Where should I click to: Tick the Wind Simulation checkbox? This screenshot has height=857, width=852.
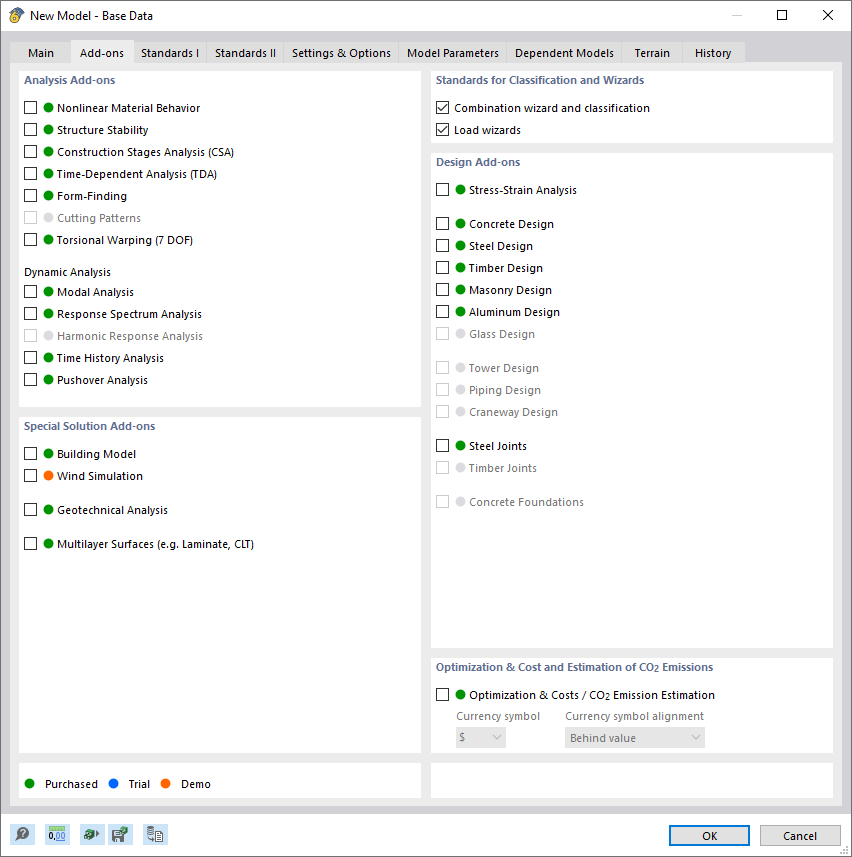31,476
